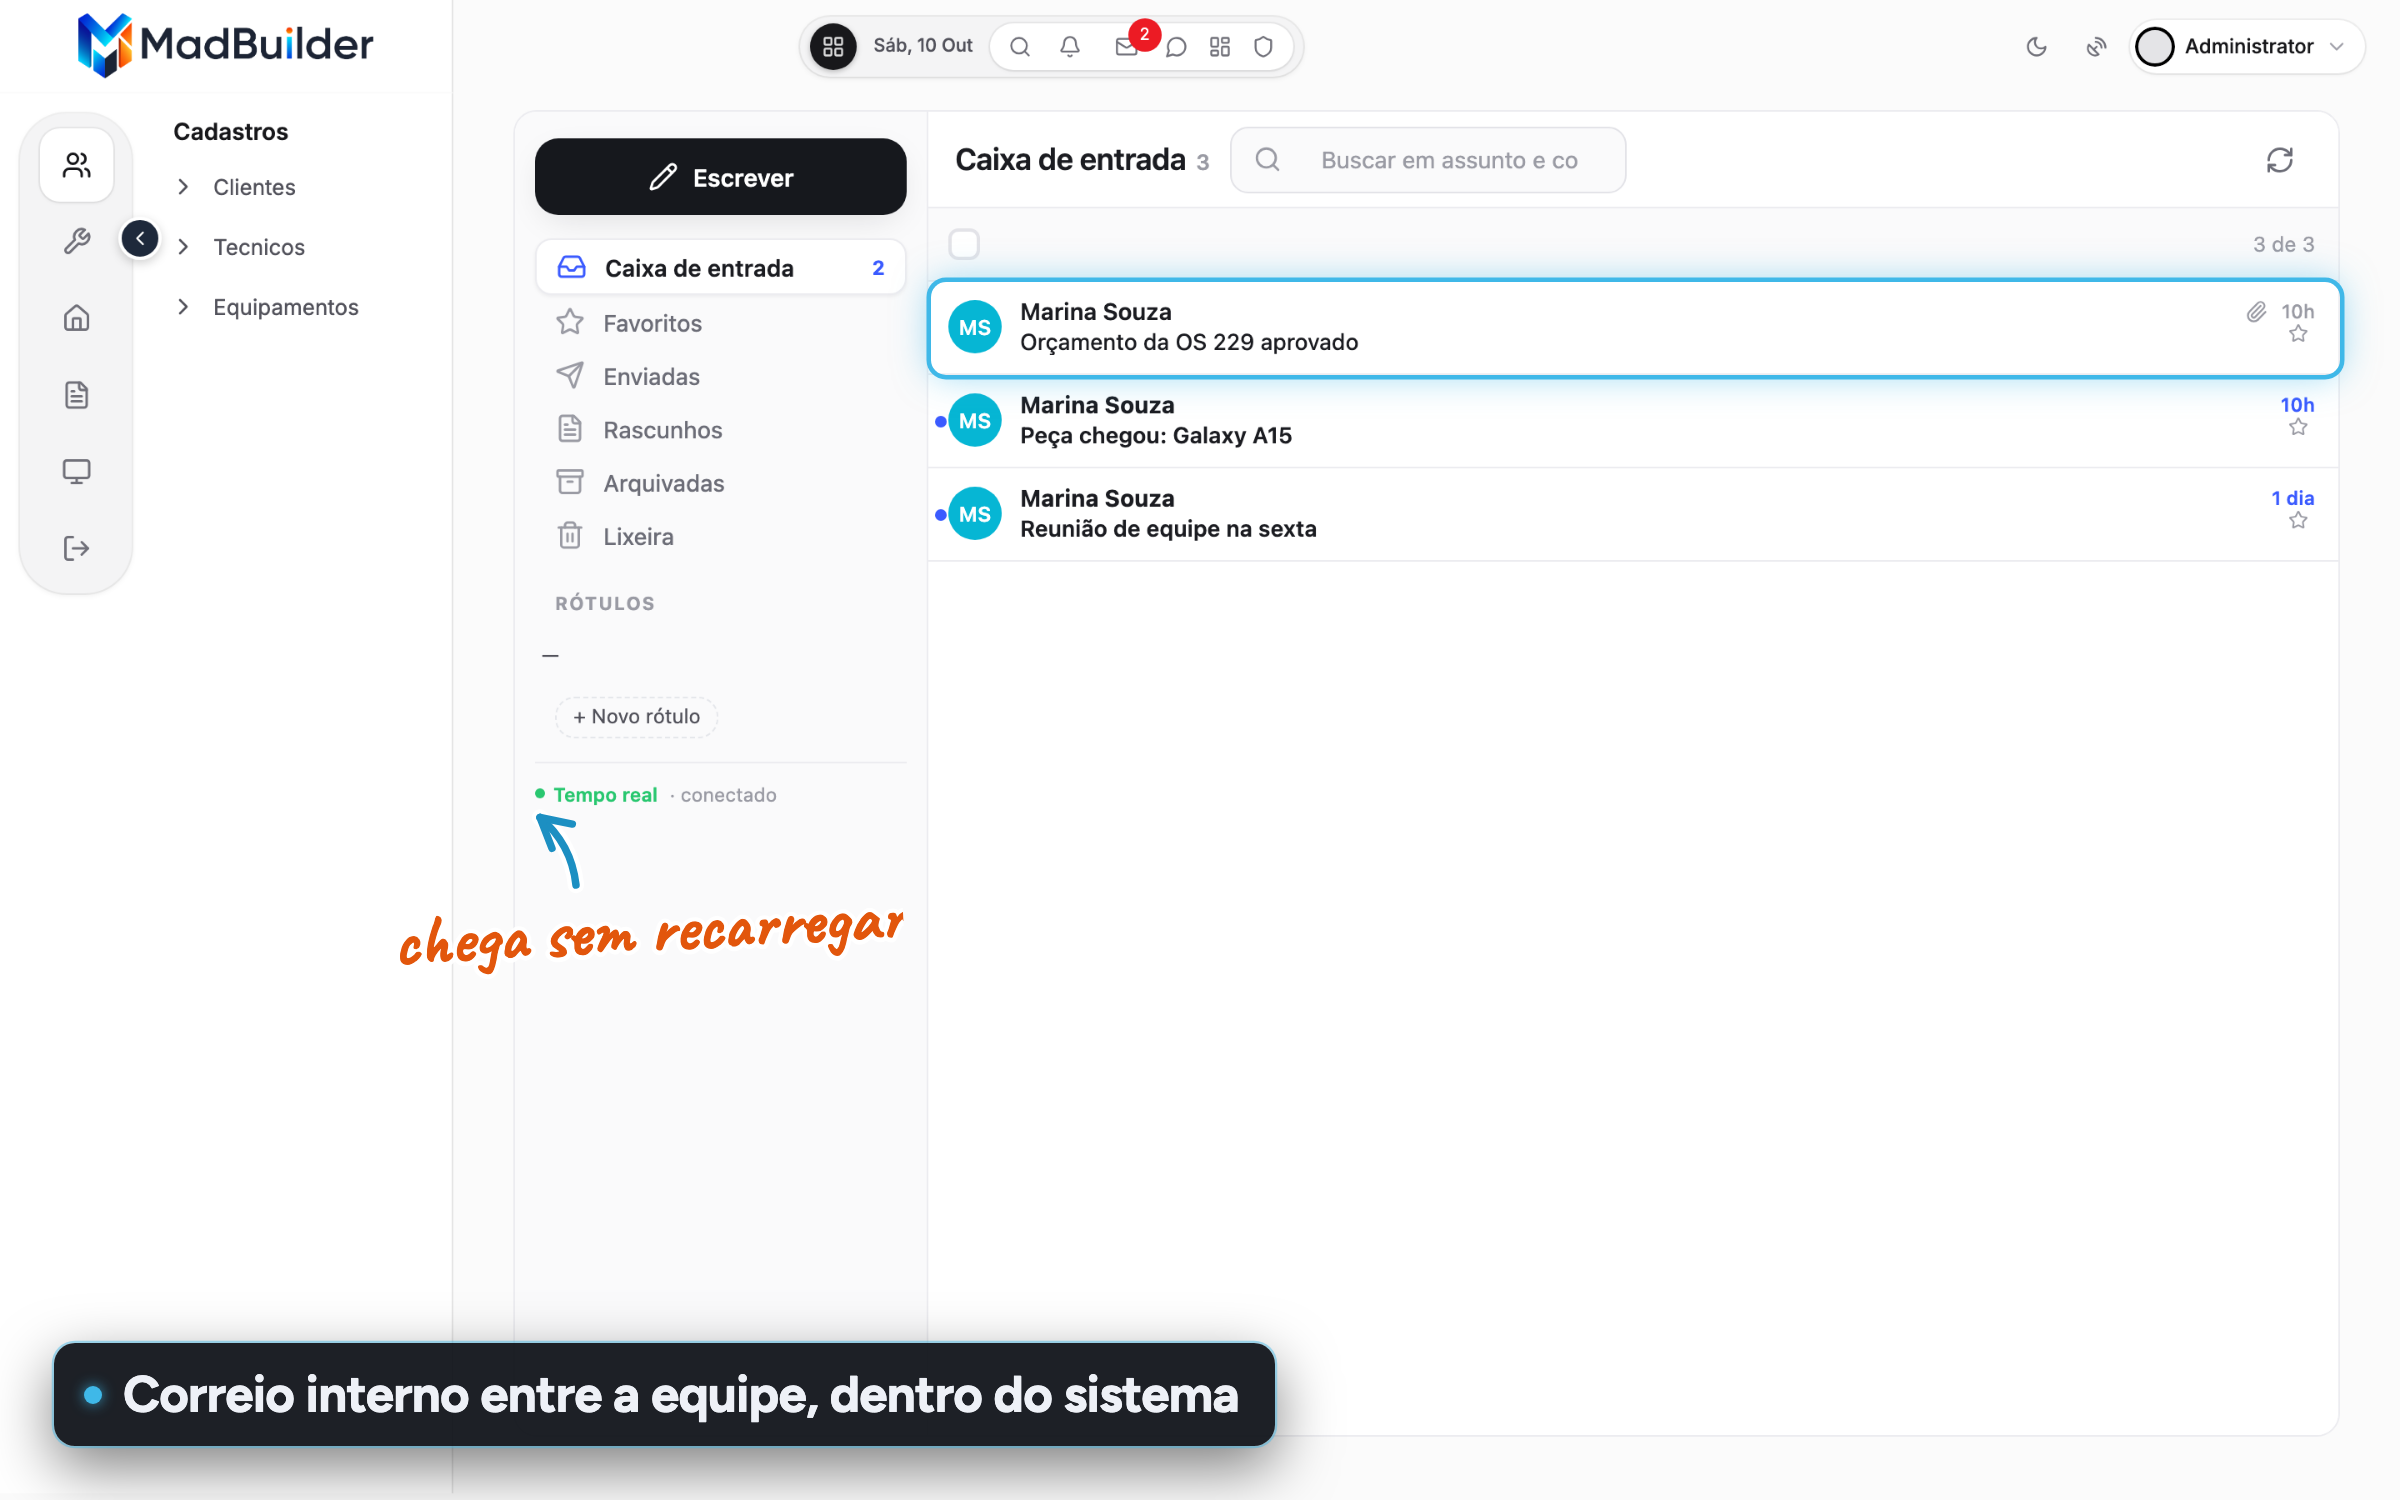The image size is (2400, 1500).
Task: Open the Arquivadas folder
Action: pos(720,483)
